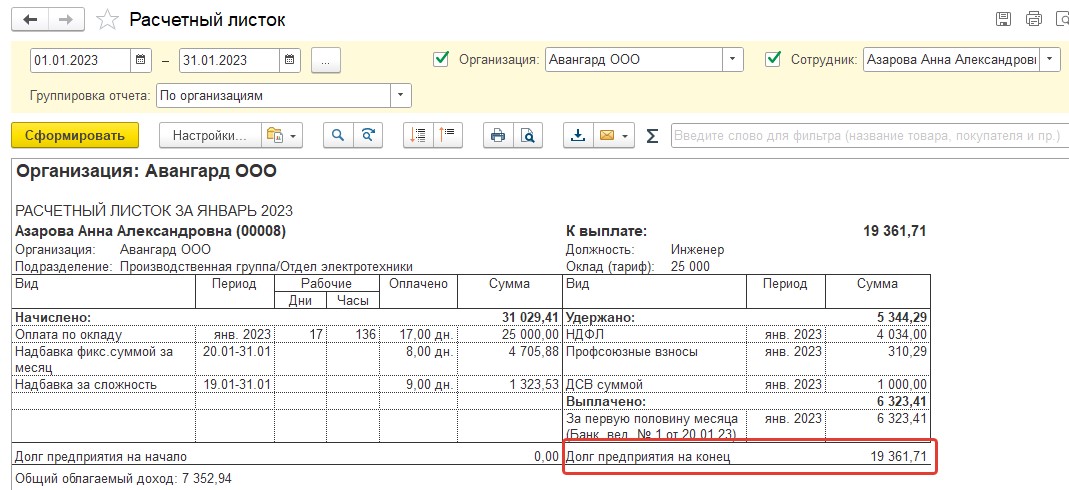Click the end date field 31.01.2023
This screenshot has width=1069, height=490.
(x=230, y=60)
